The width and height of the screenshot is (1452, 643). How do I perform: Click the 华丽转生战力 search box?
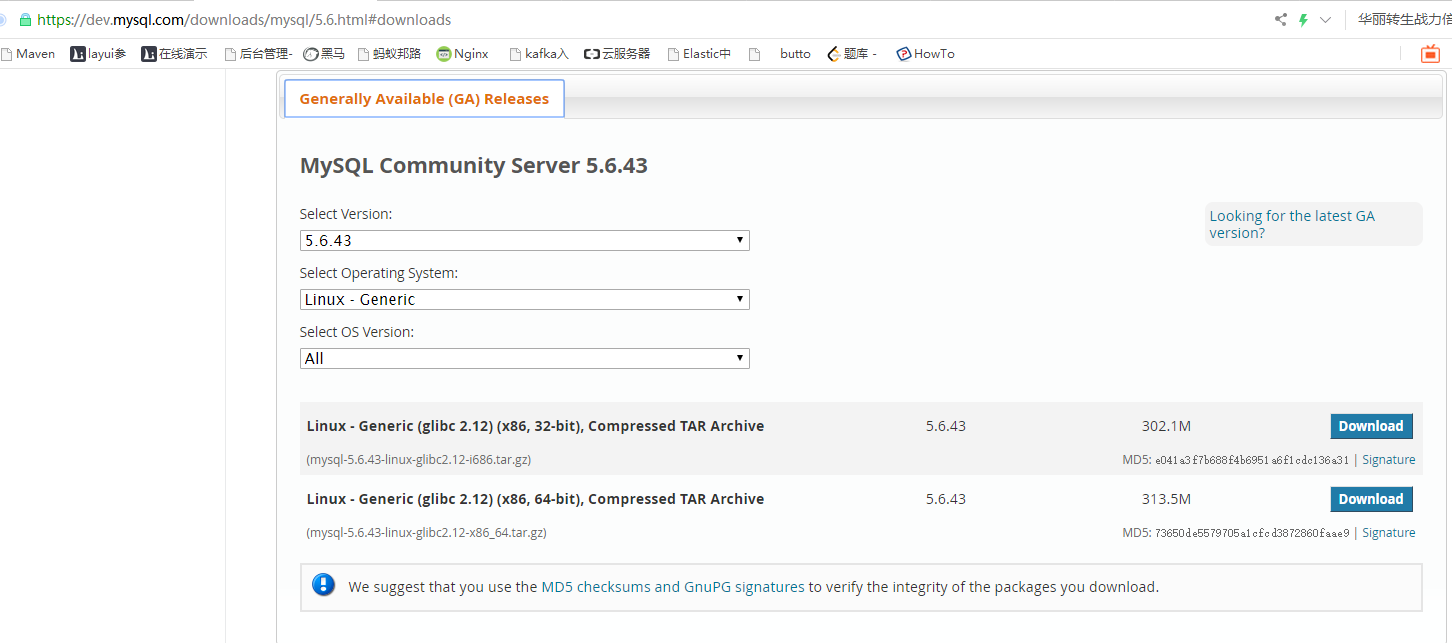coord(1404,20)
